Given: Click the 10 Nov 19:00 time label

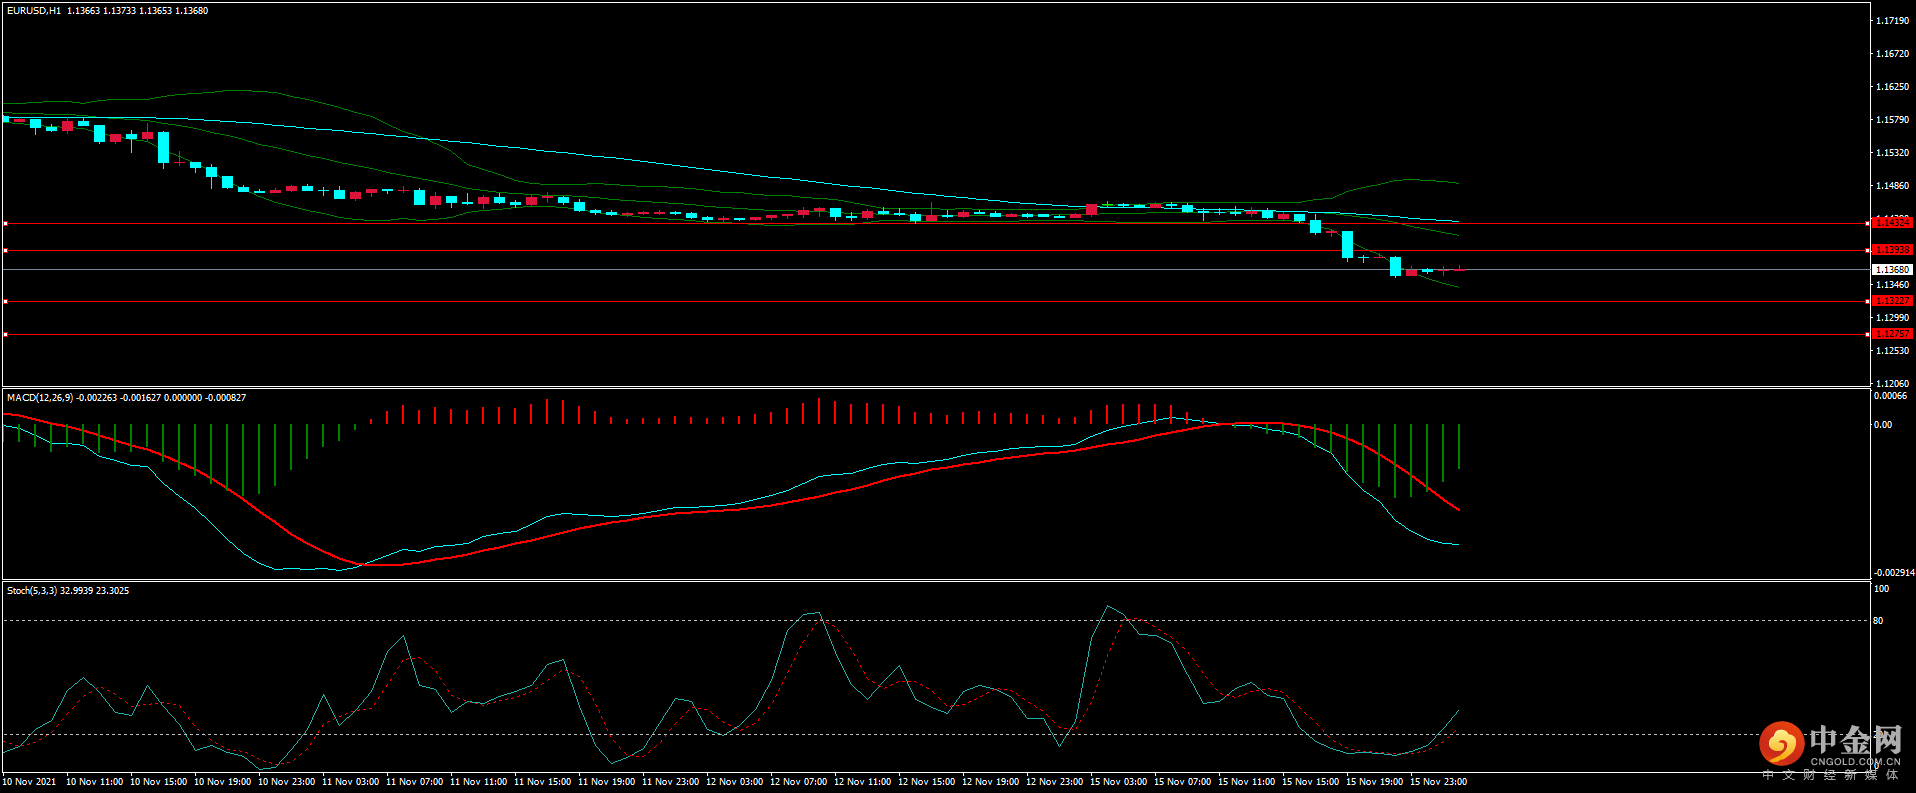Looking at the screenshot, I should pos(222,782).
